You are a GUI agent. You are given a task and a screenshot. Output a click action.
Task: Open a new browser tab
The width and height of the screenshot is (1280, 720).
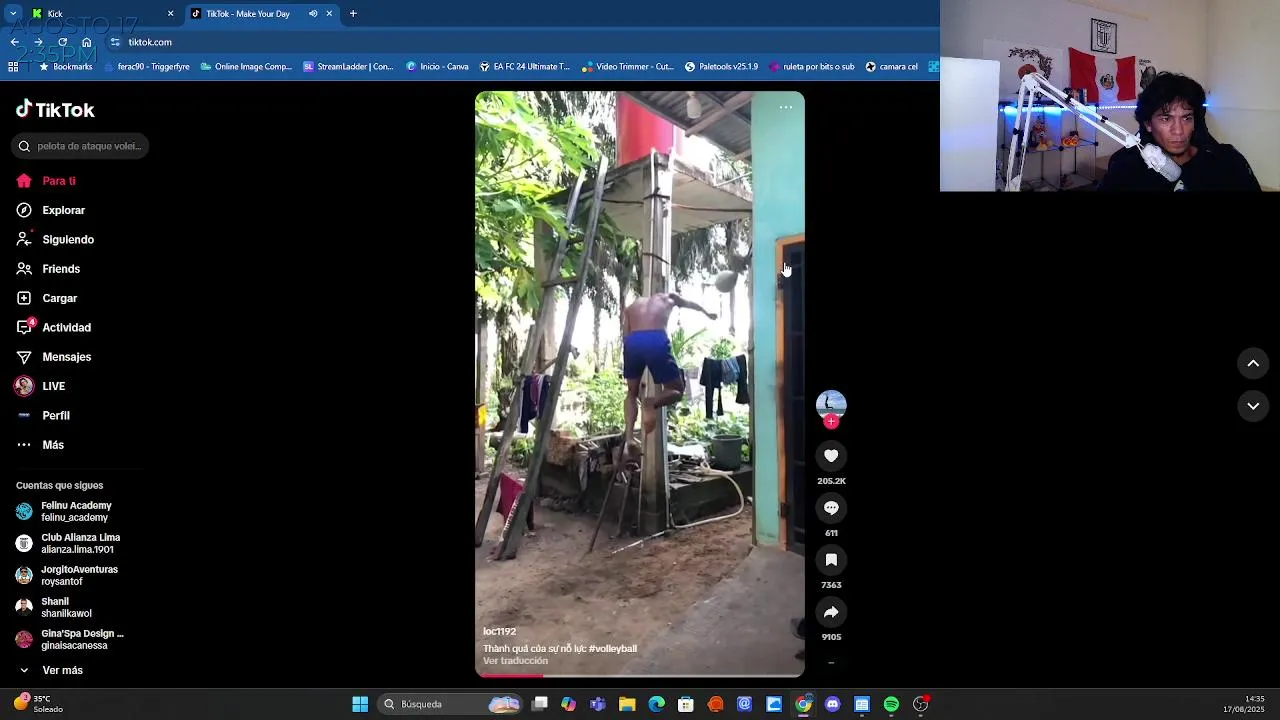(353, 14)
